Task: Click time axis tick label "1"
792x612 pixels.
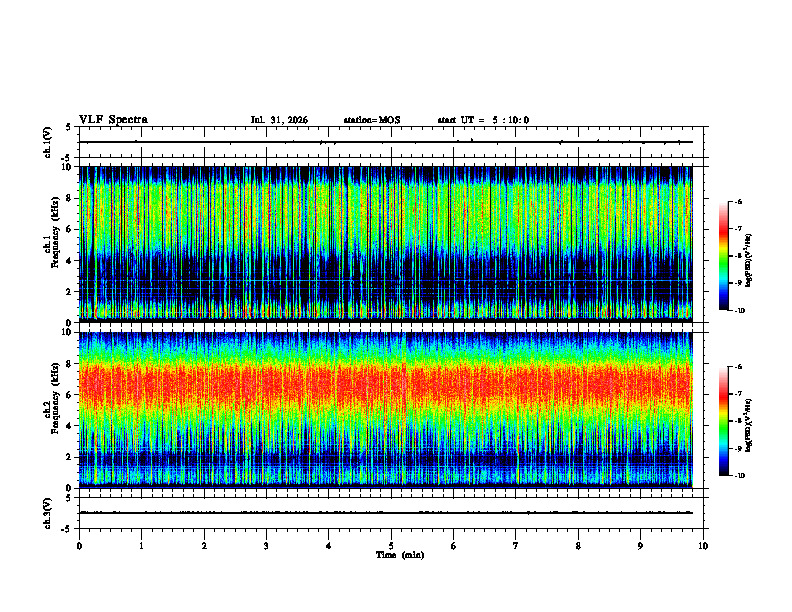Action: pos(141,546)
